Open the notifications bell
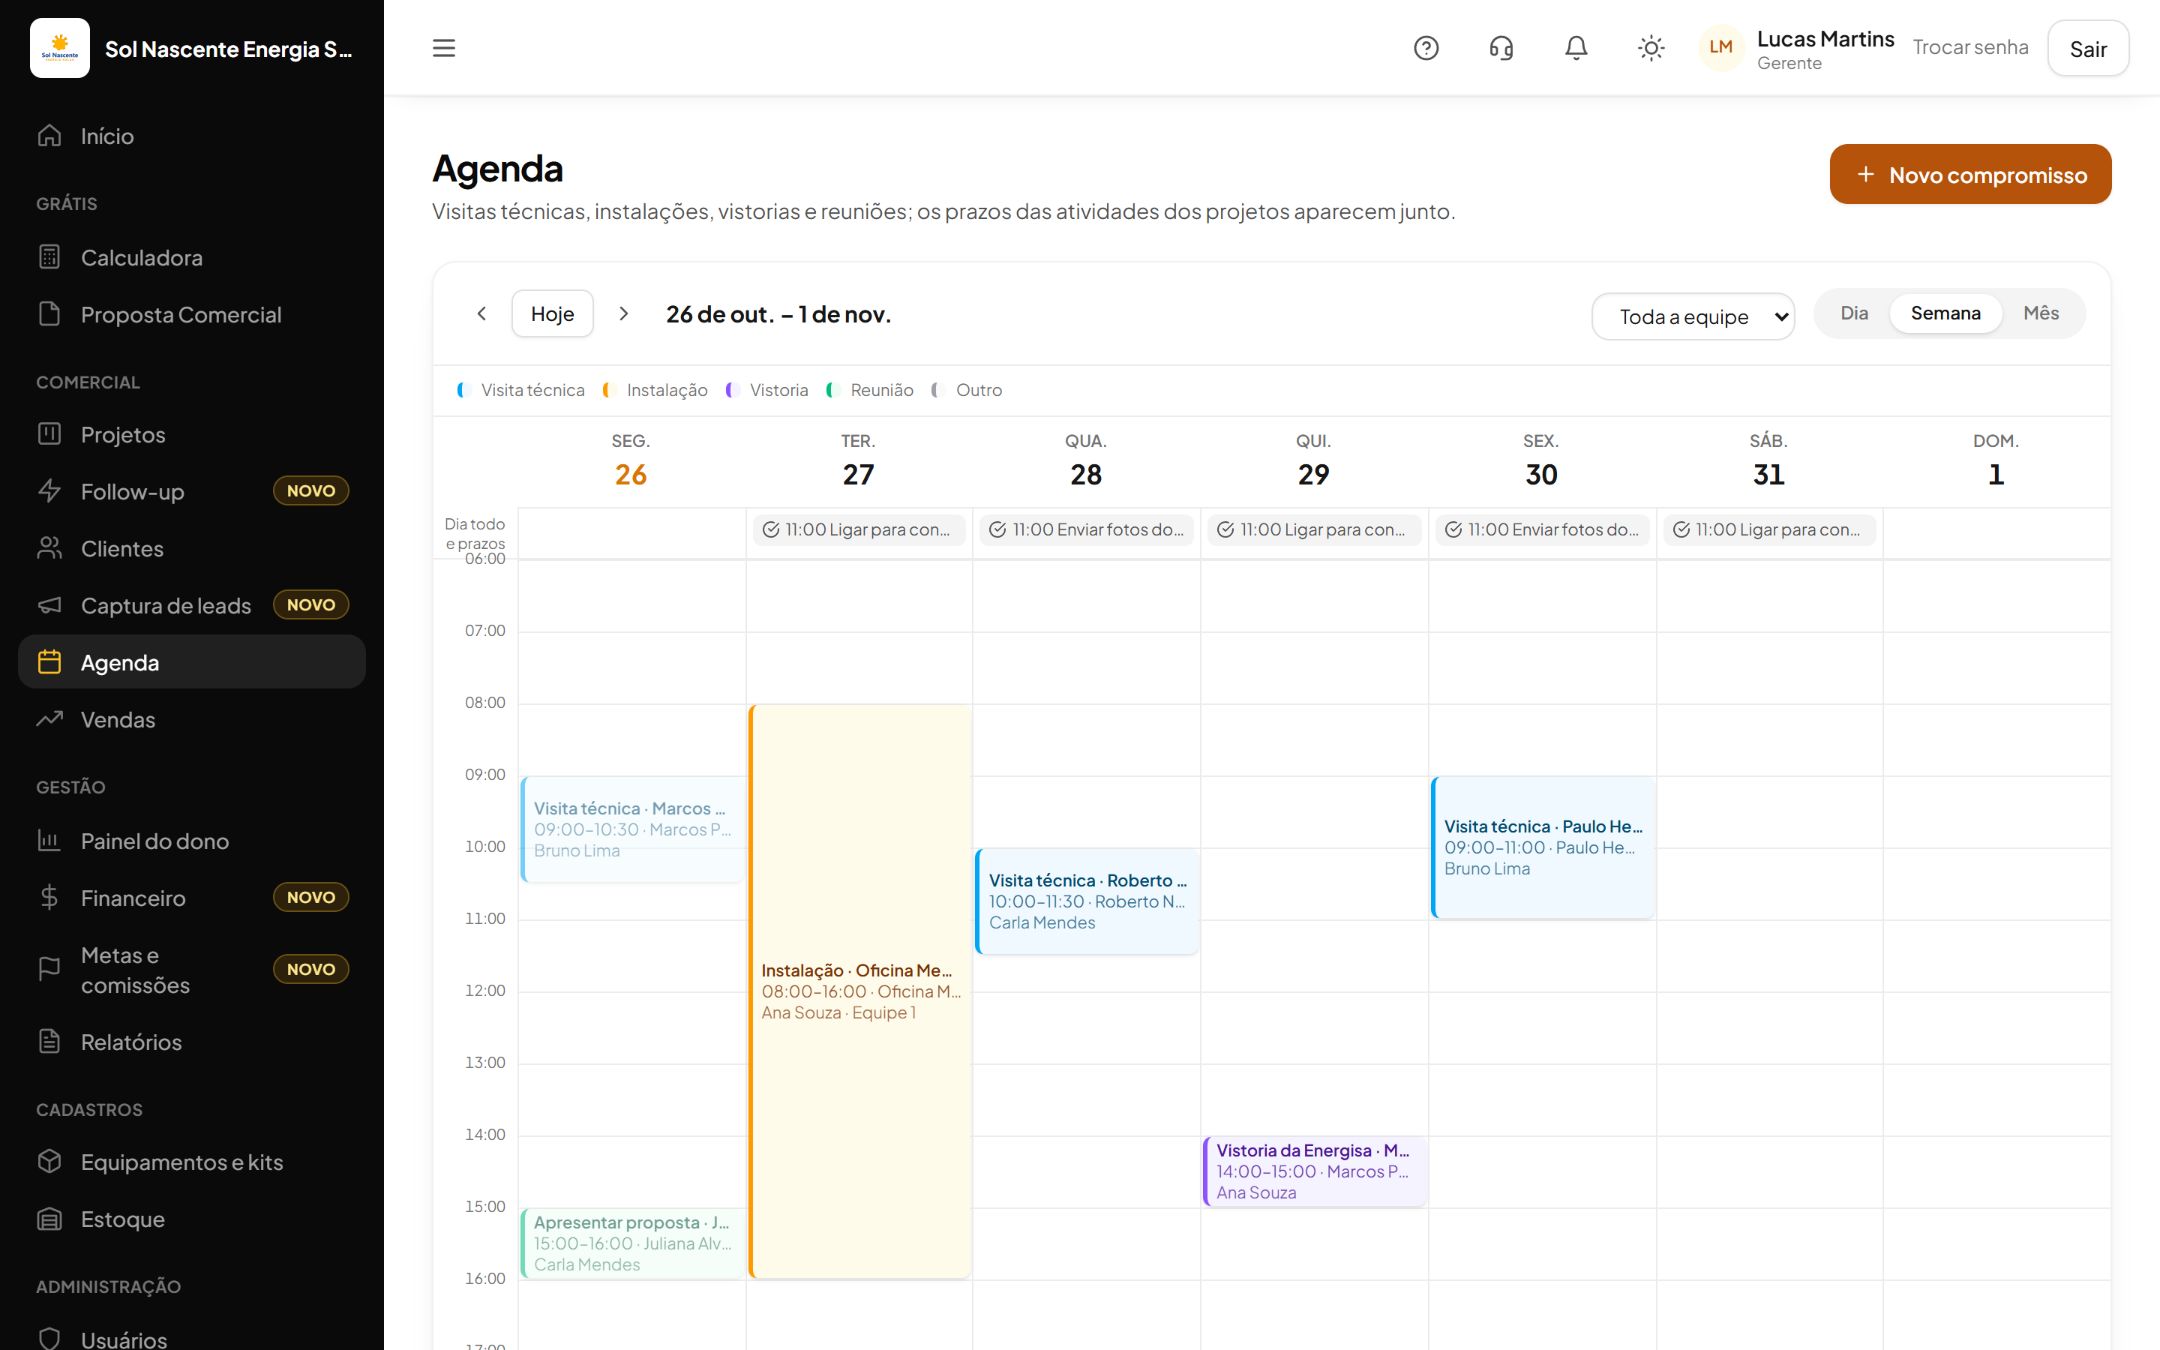Screen dimensions: 2160x1350 (x=1576, y=48)
